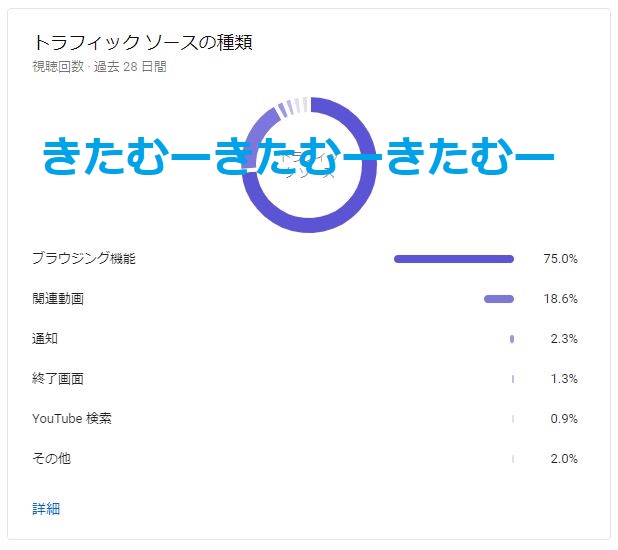Click the その他 traffic source label
This screenshot has width=618, height=550.
pos(52,459)
